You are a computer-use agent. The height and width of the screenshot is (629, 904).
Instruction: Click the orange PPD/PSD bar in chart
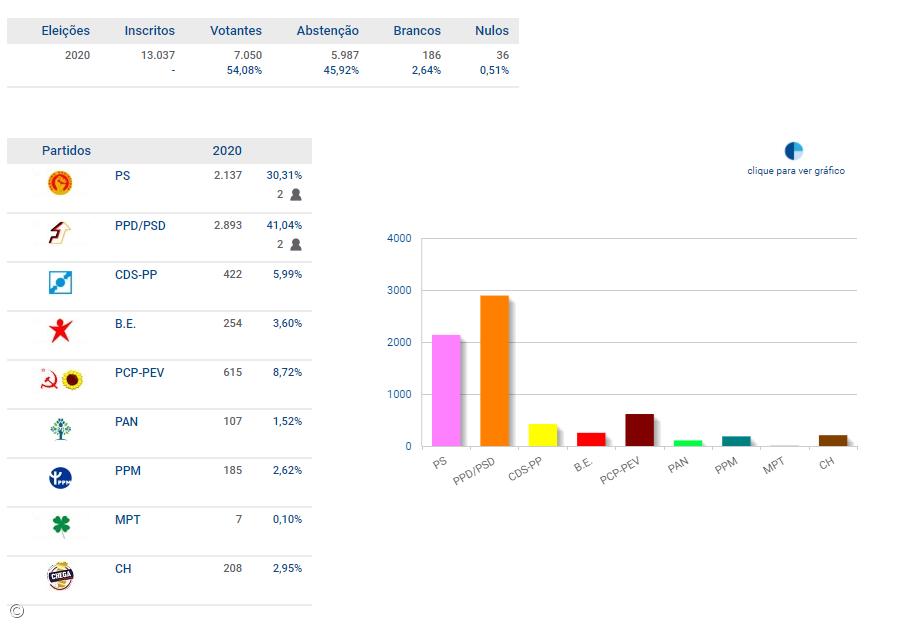click(494, 371)
